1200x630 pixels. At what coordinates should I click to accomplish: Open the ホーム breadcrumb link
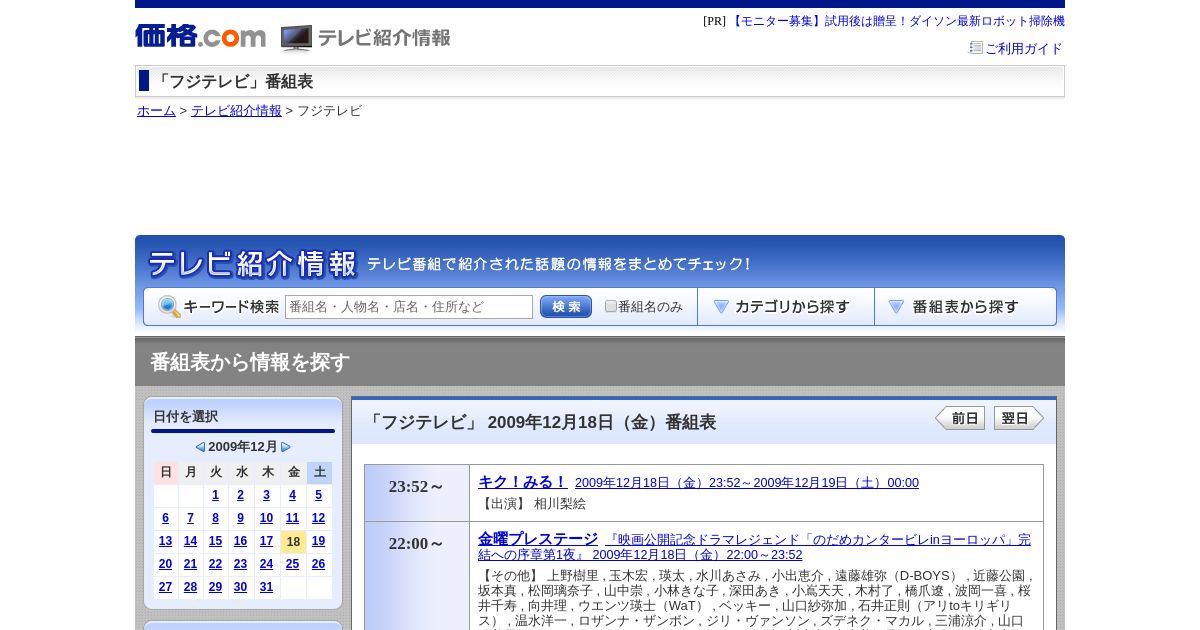[x=156, y=111]
